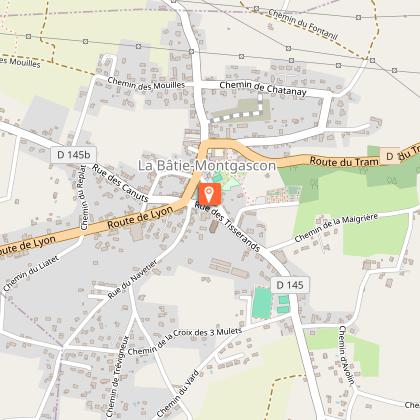Image resolution: width=420 pixels, height=420 pixels.
Task: Select the Chemin de Chatanay street label
Action: [x=263, y=88]
